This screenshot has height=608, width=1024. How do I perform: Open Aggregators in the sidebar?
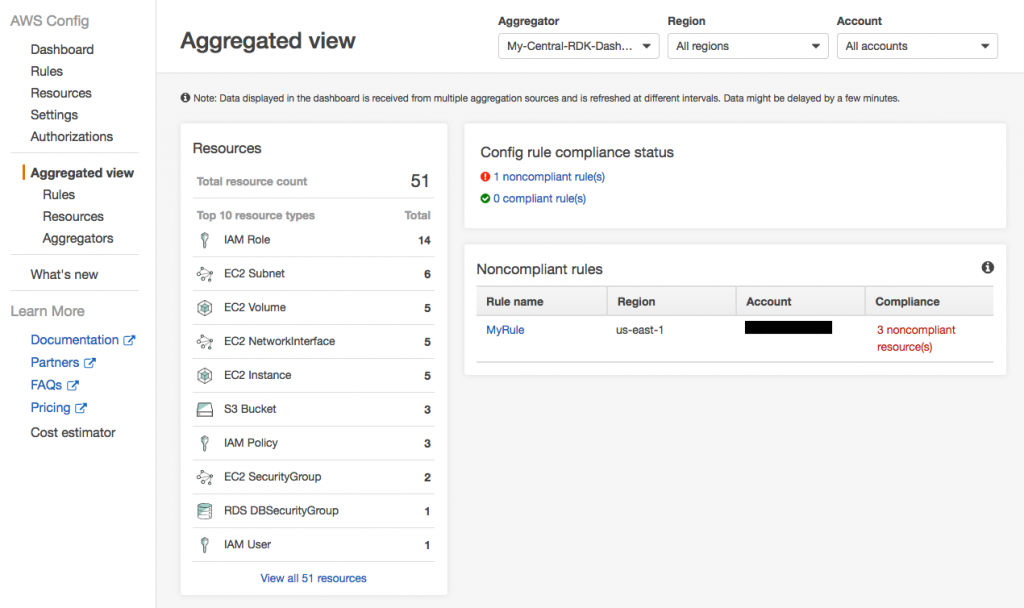point(78,238)
